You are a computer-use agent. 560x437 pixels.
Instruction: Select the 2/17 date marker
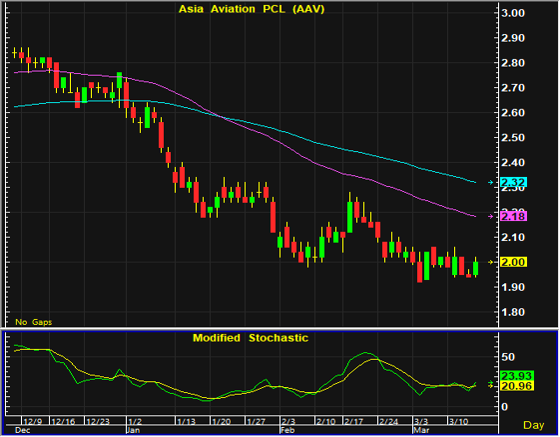tap(354, 422)
